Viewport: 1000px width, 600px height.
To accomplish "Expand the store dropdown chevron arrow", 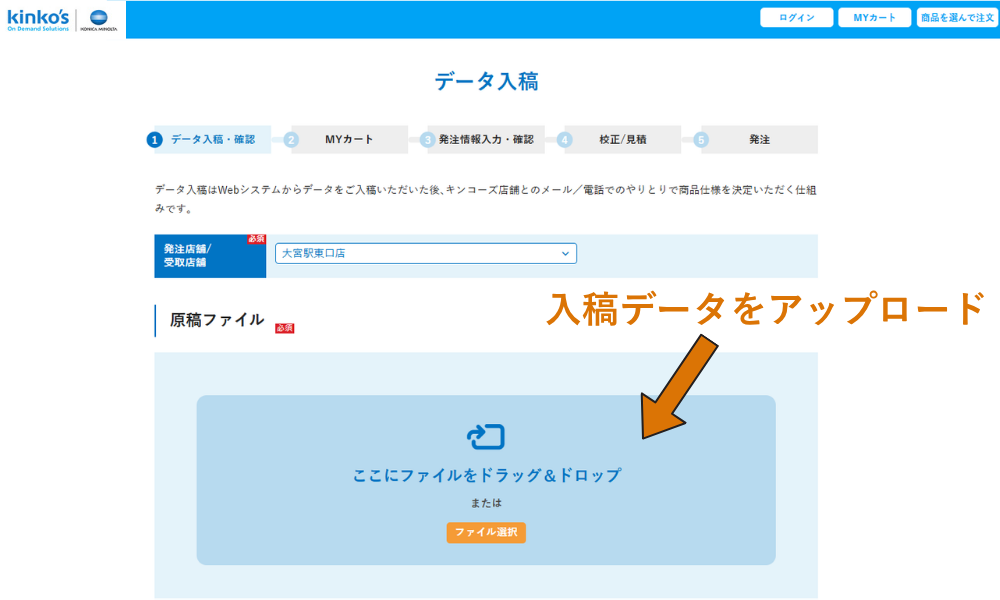I will [x=565, y=254].
